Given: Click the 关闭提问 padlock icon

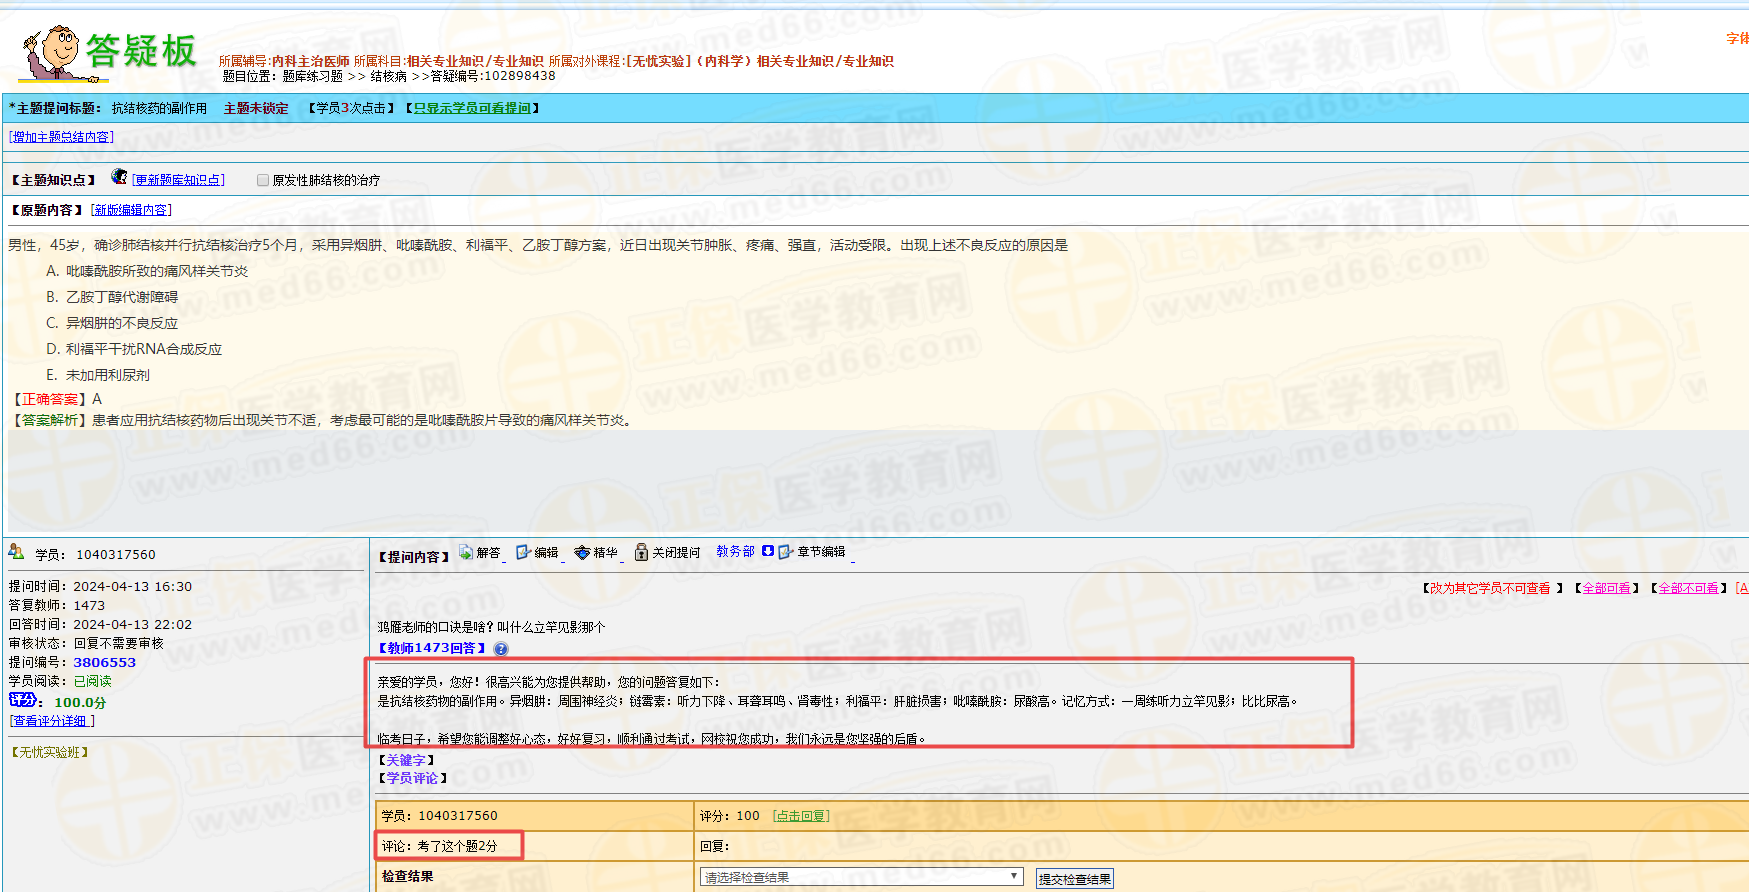Looking at the screenshot, I should pos(641,552).
